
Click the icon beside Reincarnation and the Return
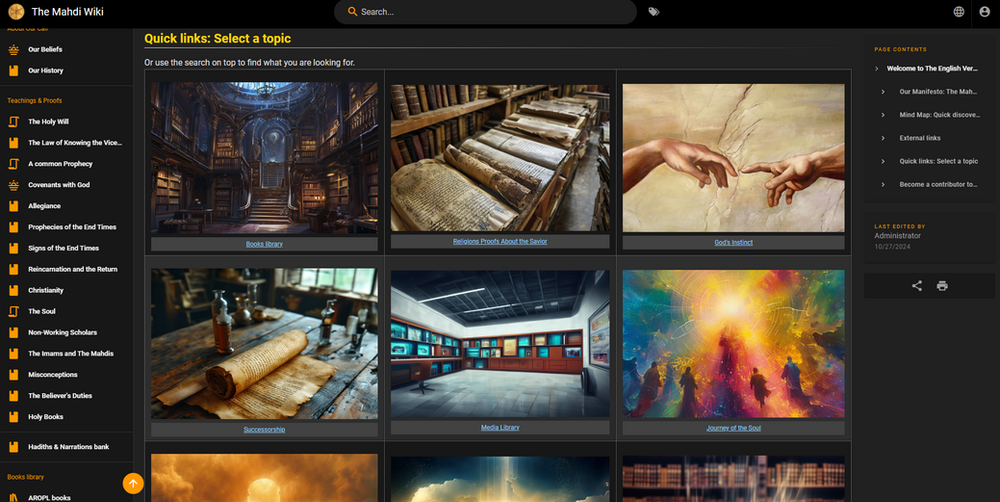(13, 269)
